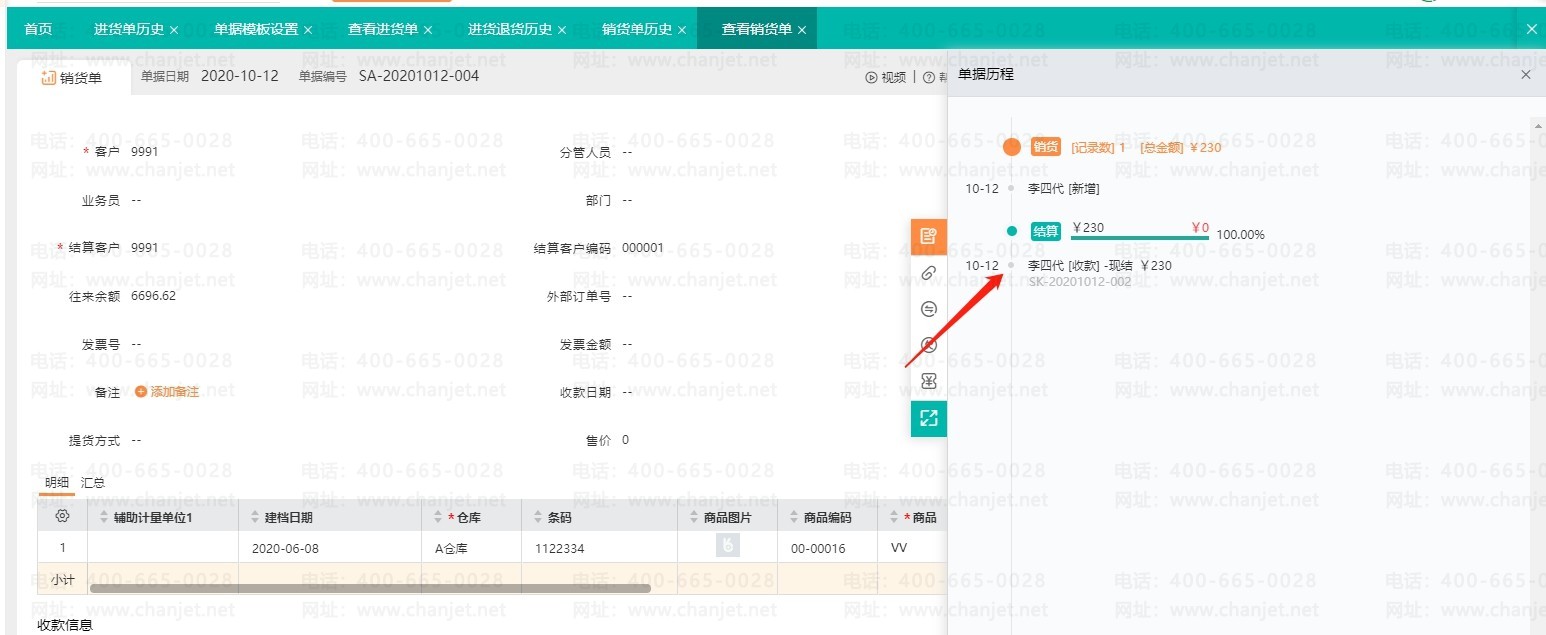Open the table column settings gear
Image resolution: width=1546 pixels, height=635 pixels.
coord(62,517)
